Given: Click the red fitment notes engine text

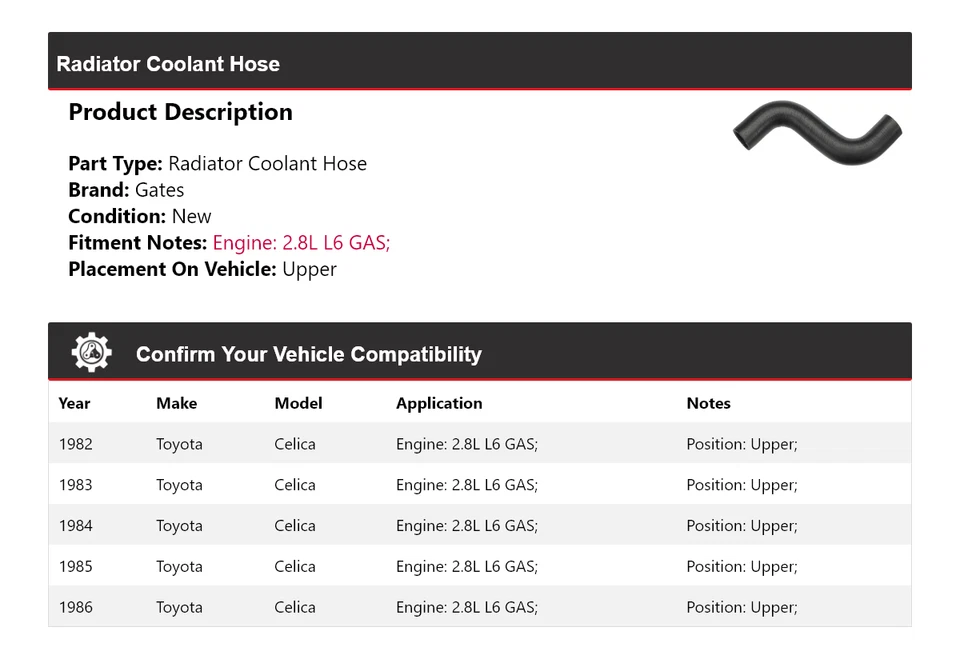Looking at the screenshot, I should click(x=301, y=243).
